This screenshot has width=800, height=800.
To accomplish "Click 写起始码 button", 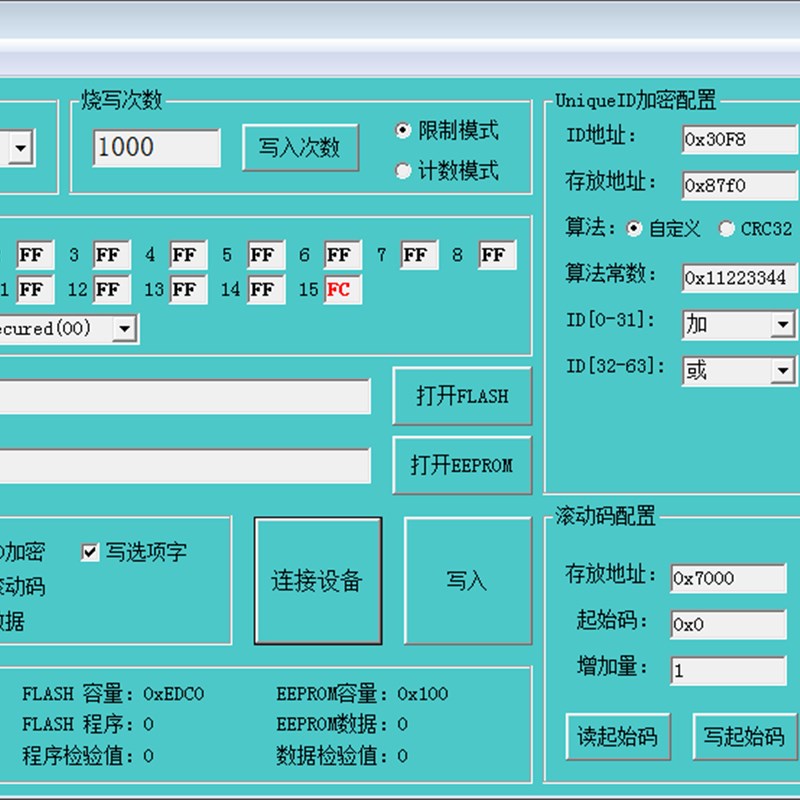I will point(745,737).
